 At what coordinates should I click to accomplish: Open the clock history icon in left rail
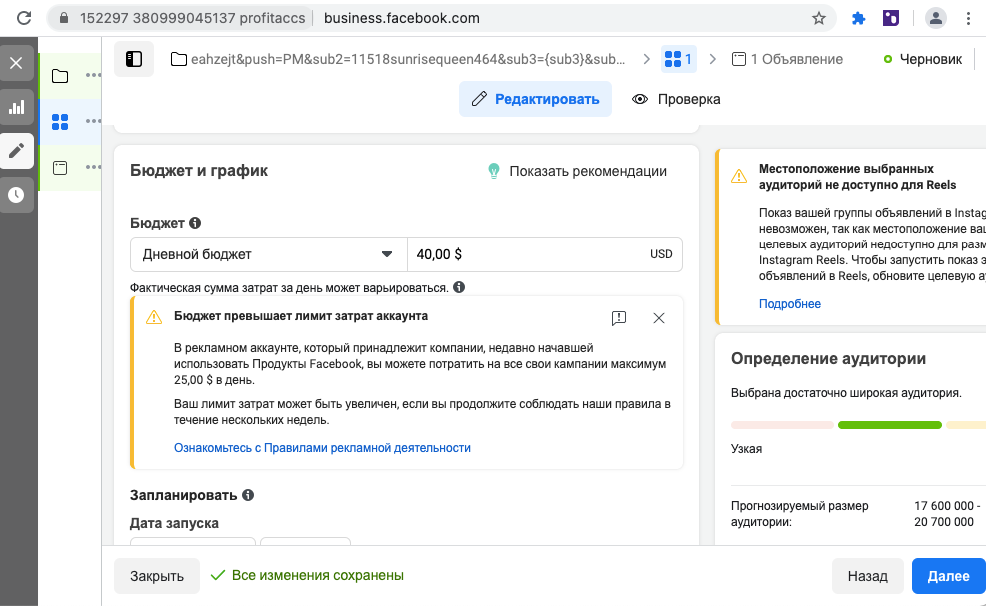pyautogui.click(x=16, y=195)
